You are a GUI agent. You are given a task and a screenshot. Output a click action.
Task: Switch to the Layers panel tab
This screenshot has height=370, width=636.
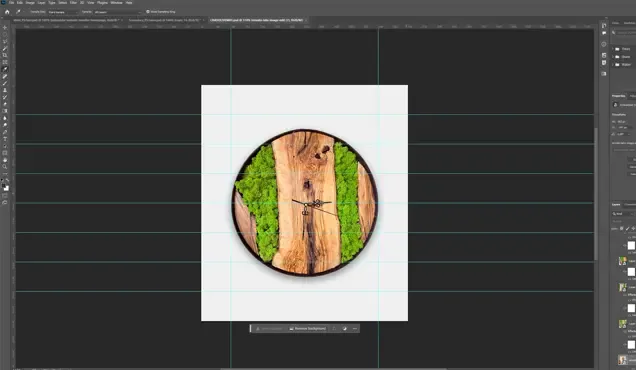coord(616,204)
